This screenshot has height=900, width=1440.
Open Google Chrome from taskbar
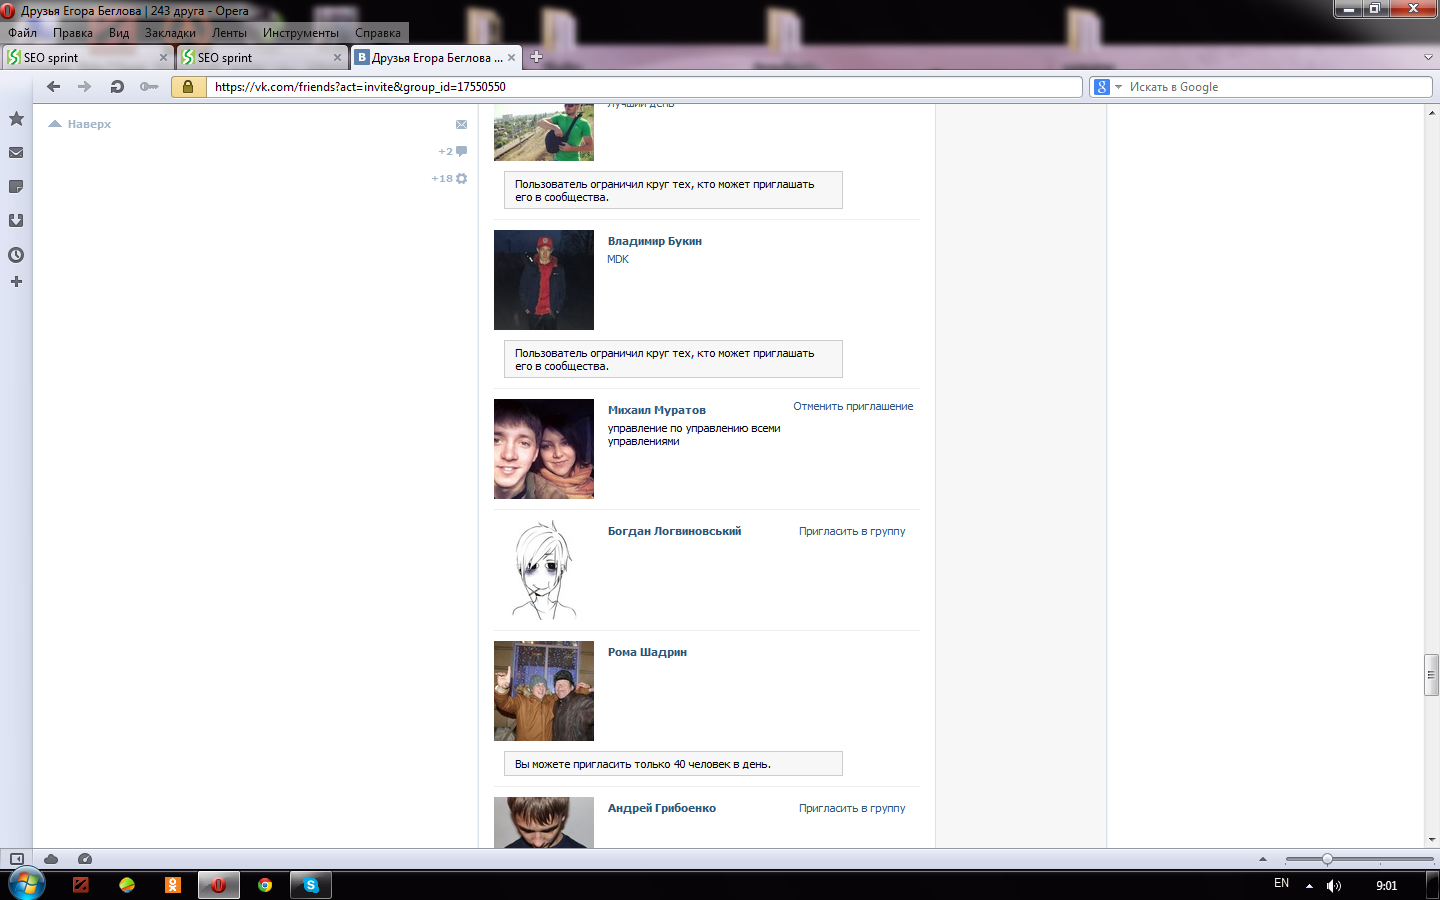[x=265, y=885]
